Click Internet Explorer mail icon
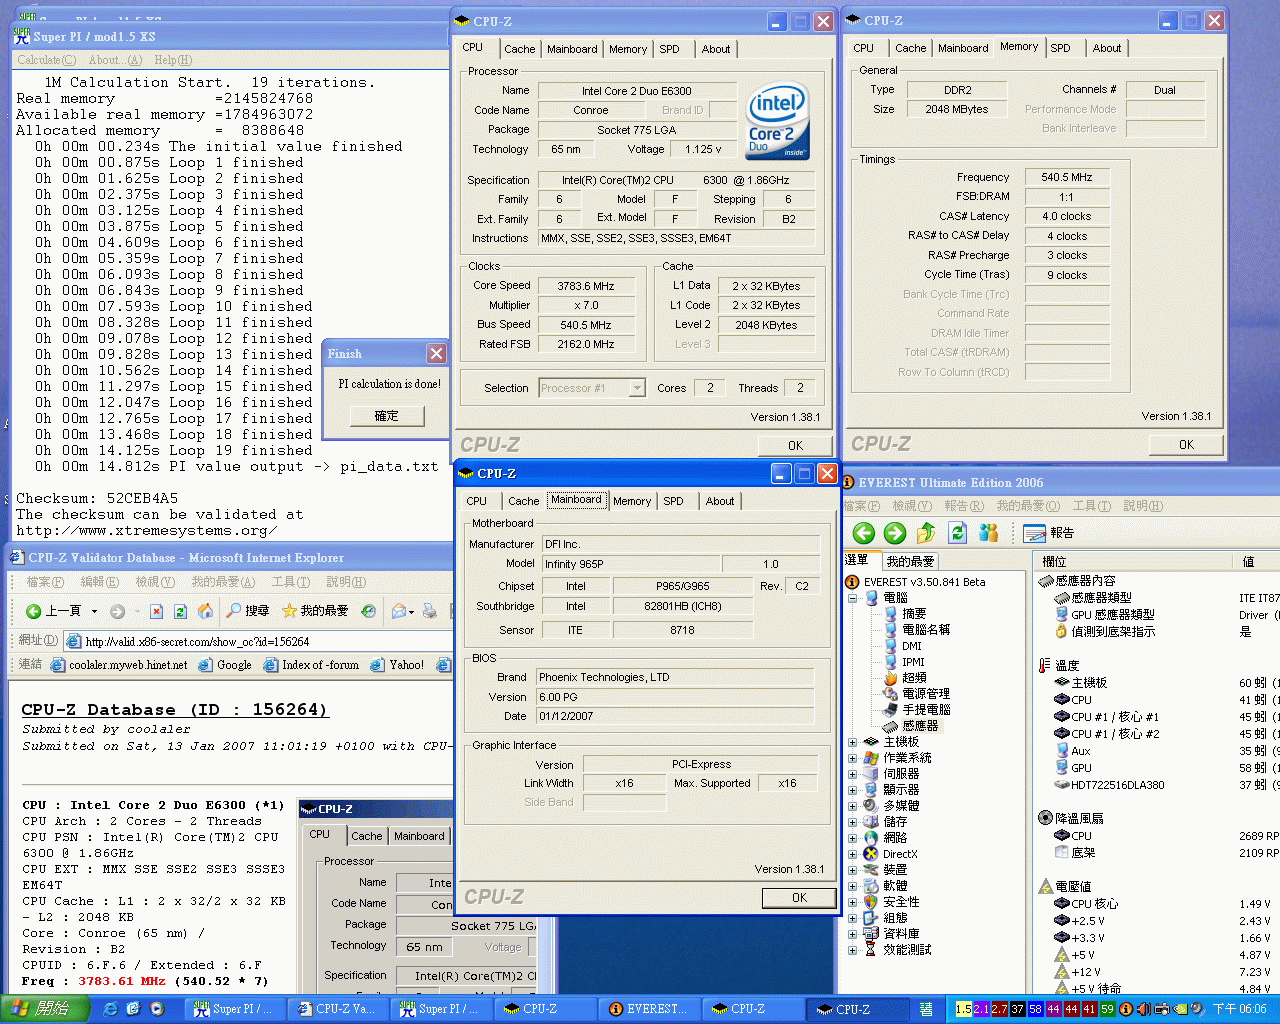This screenshot has width=1280, height=1024. [399, 611]
